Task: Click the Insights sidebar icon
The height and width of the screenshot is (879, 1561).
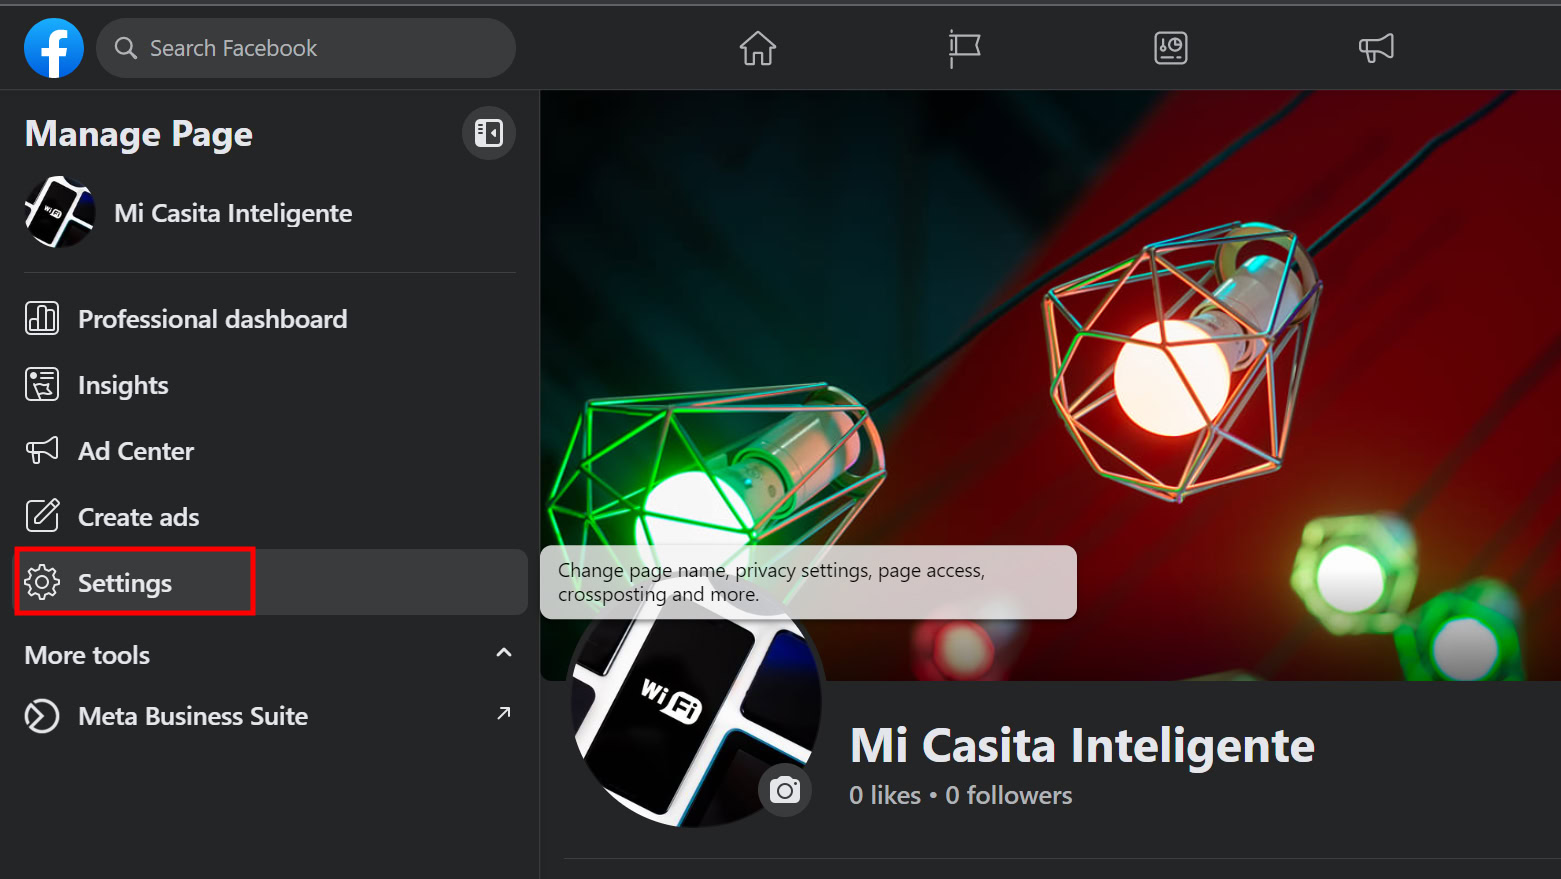Action: coord(42,385)
